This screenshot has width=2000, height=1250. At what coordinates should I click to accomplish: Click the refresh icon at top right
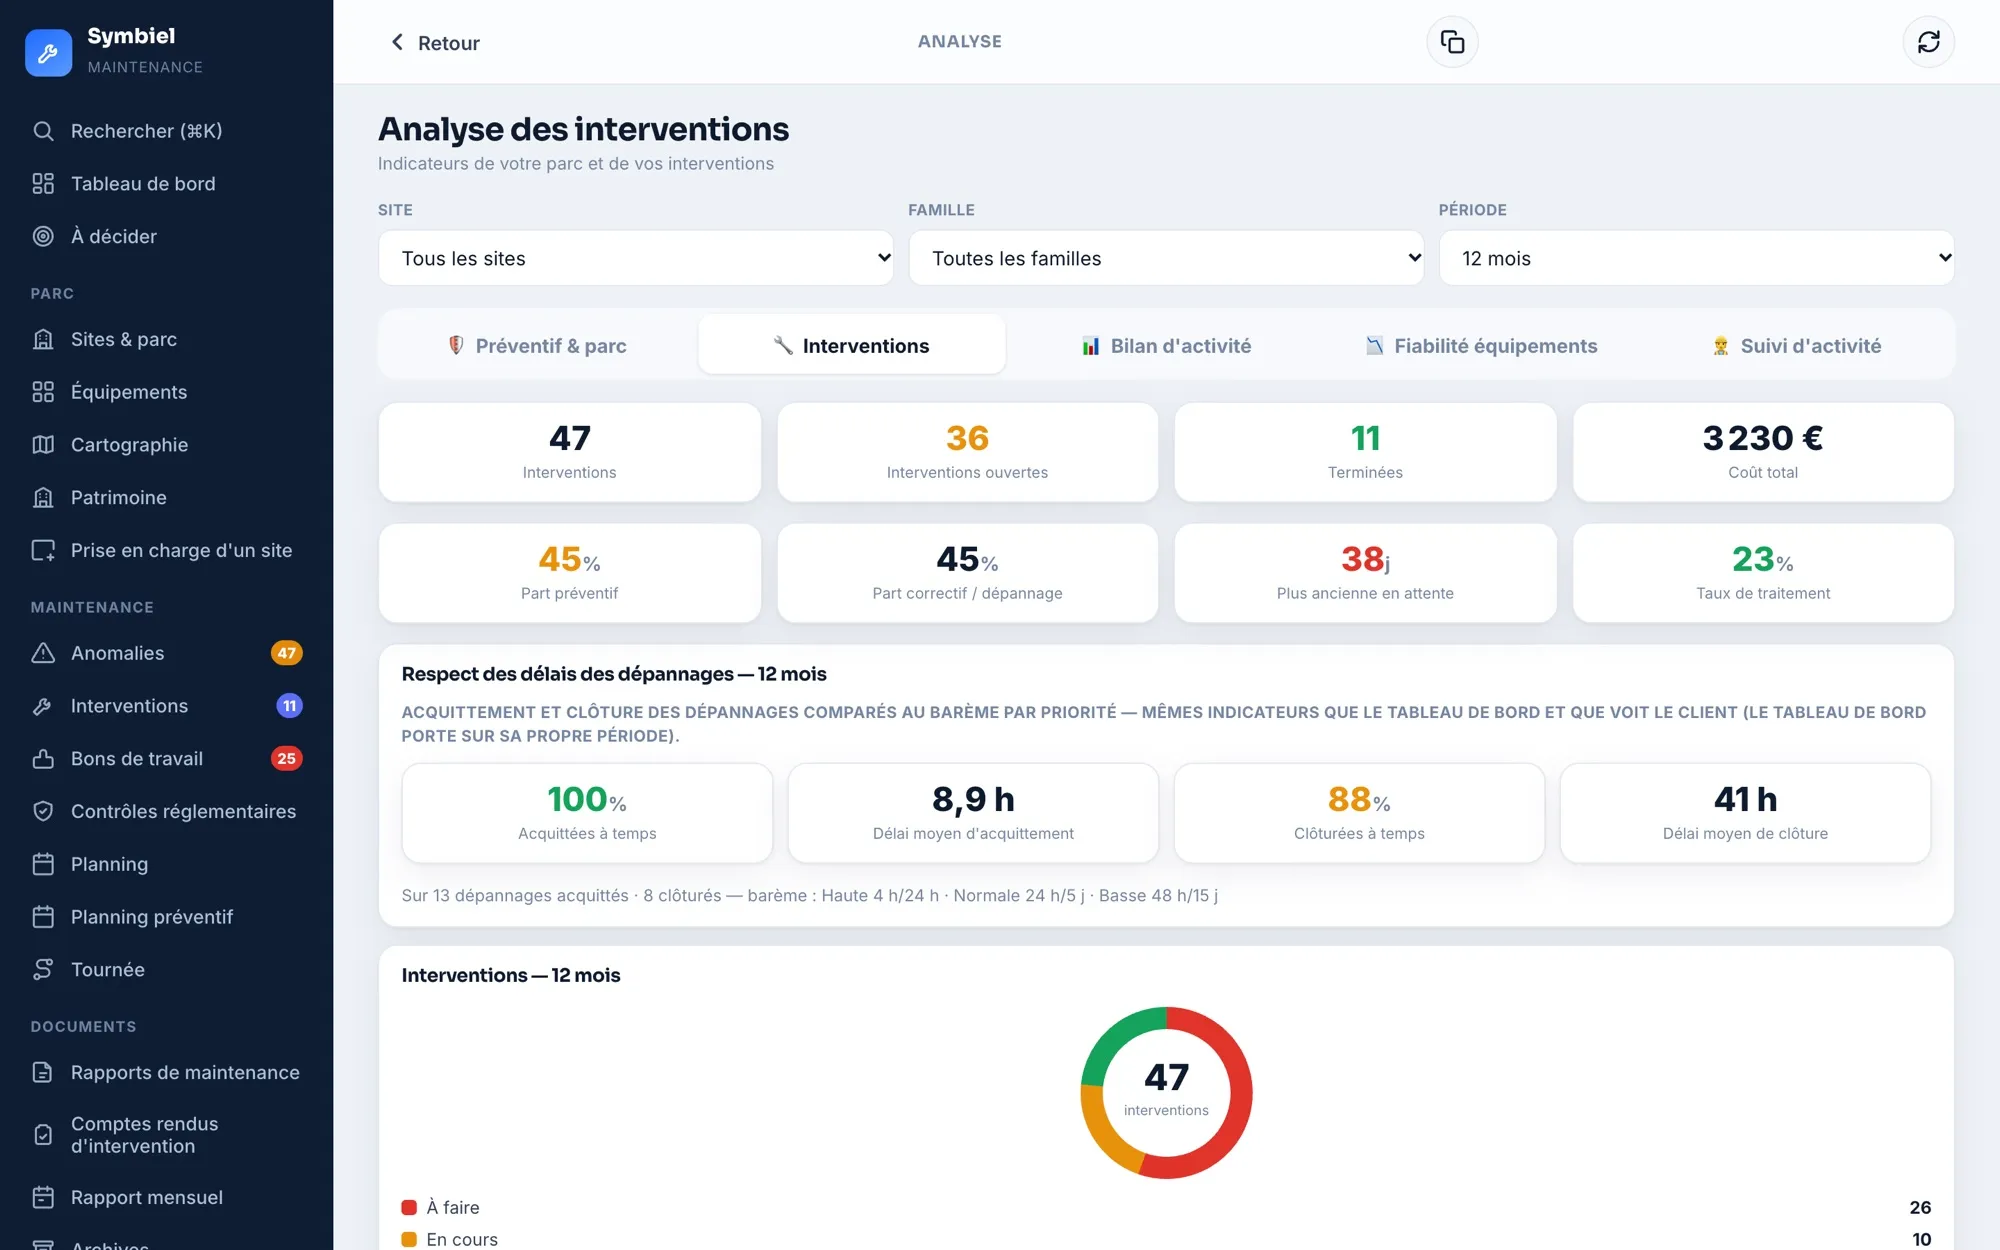(1928, 42)
